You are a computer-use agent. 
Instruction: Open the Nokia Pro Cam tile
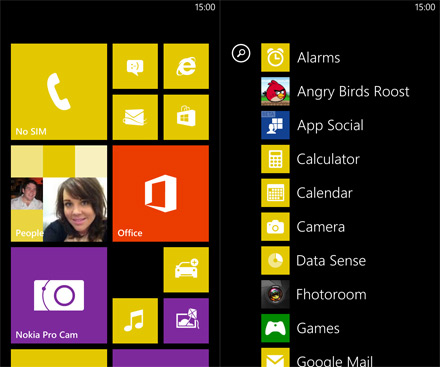(59, 295)
